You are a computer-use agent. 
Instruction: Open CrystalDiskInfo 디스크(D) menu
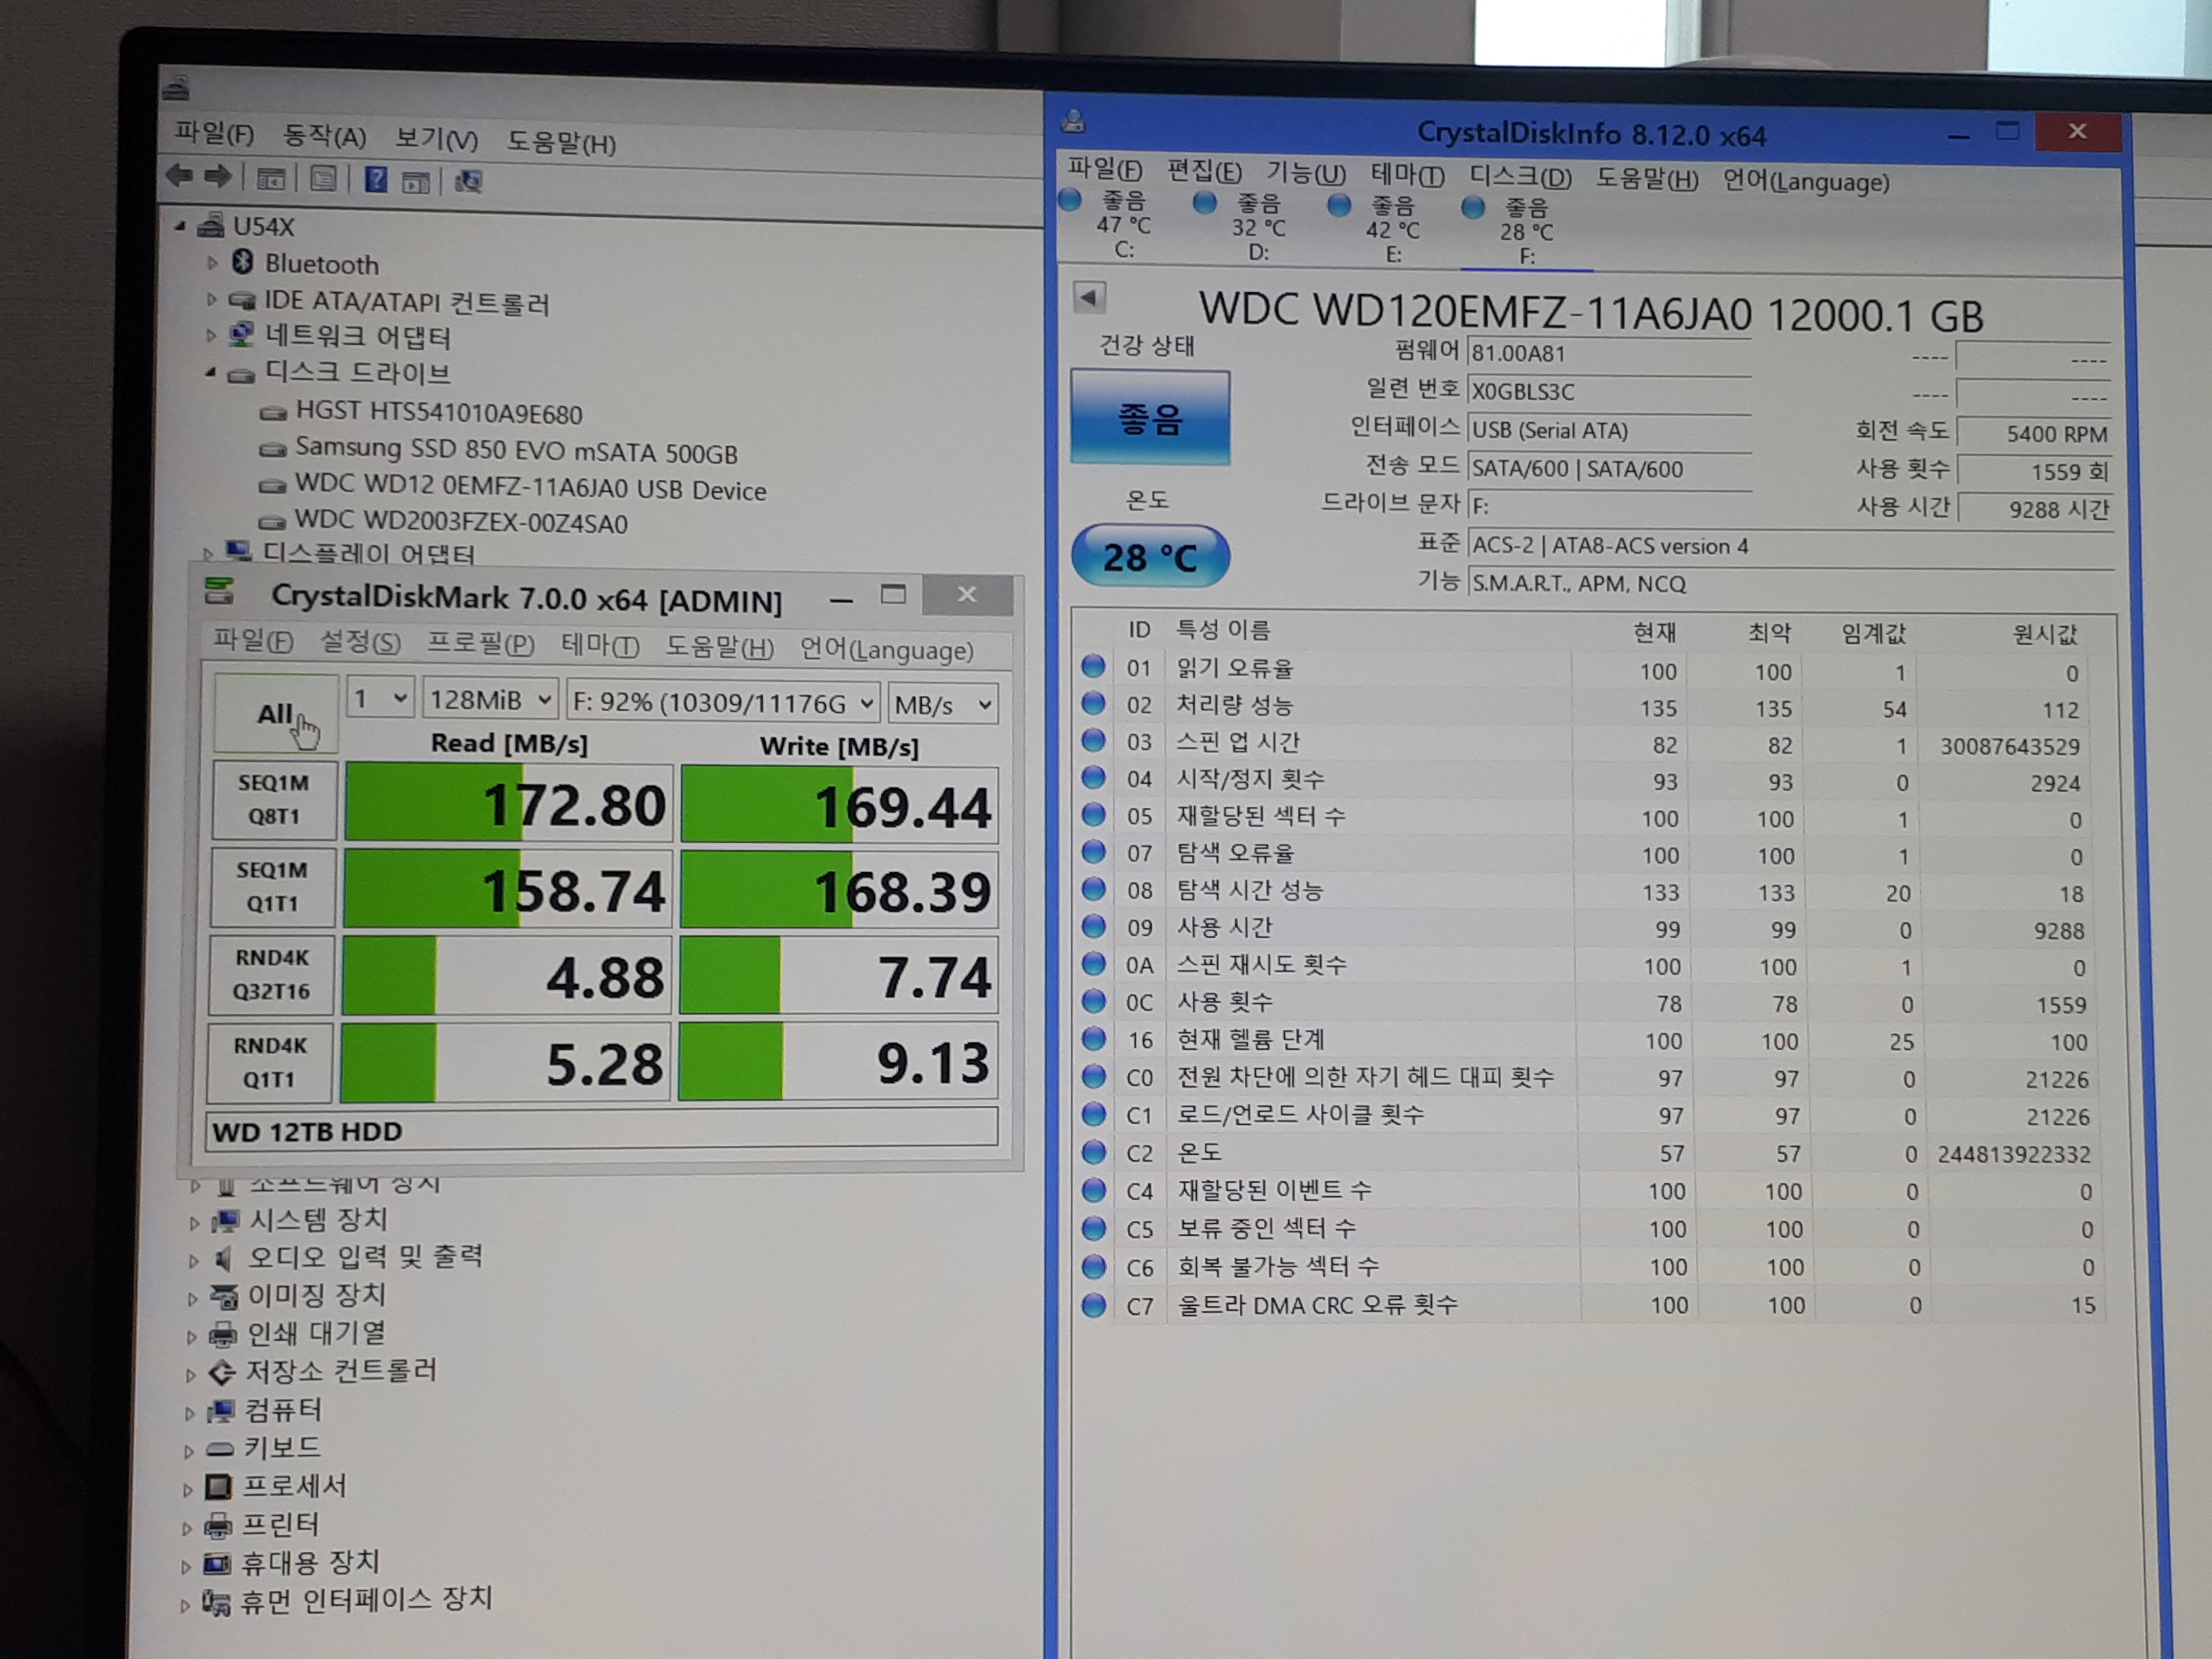(x=1520, y=177)
